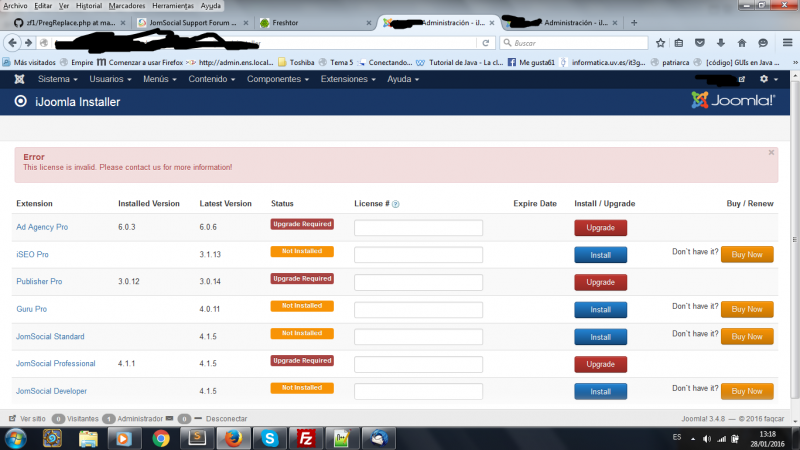Open the Historial menu

tap(89, 6)
